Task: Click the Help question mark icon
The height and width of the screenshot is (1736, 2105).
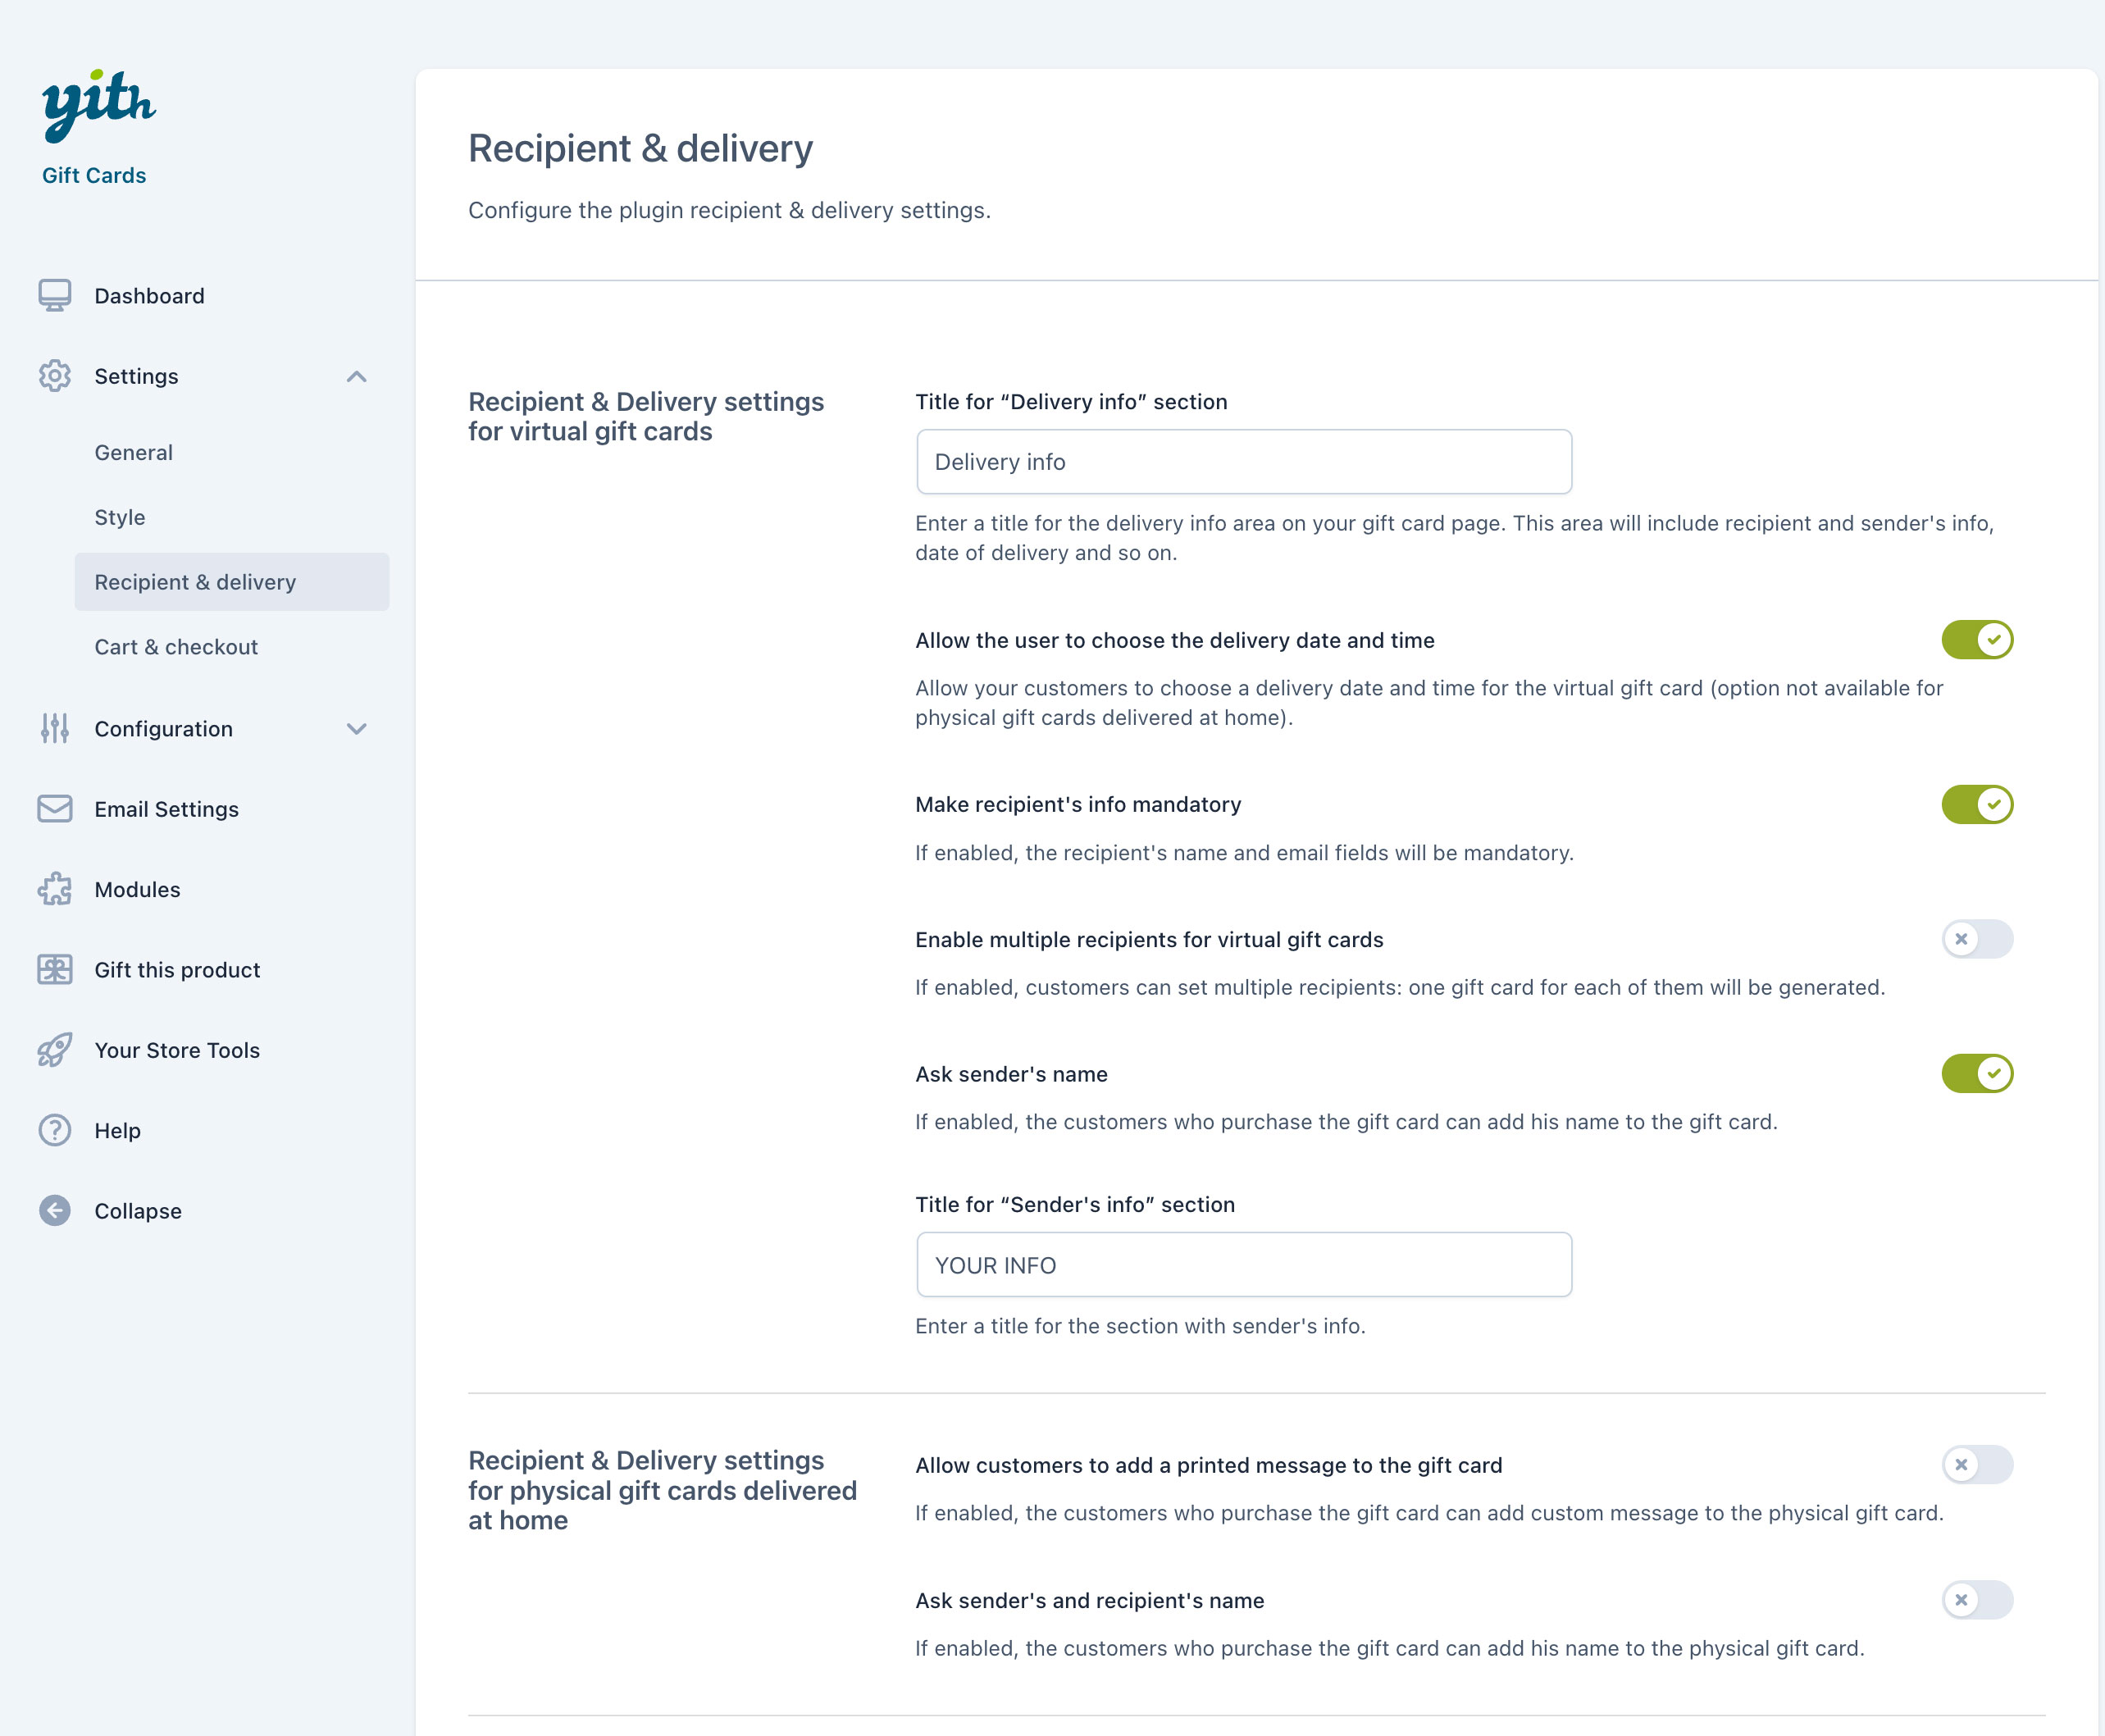Action: 55,1131
